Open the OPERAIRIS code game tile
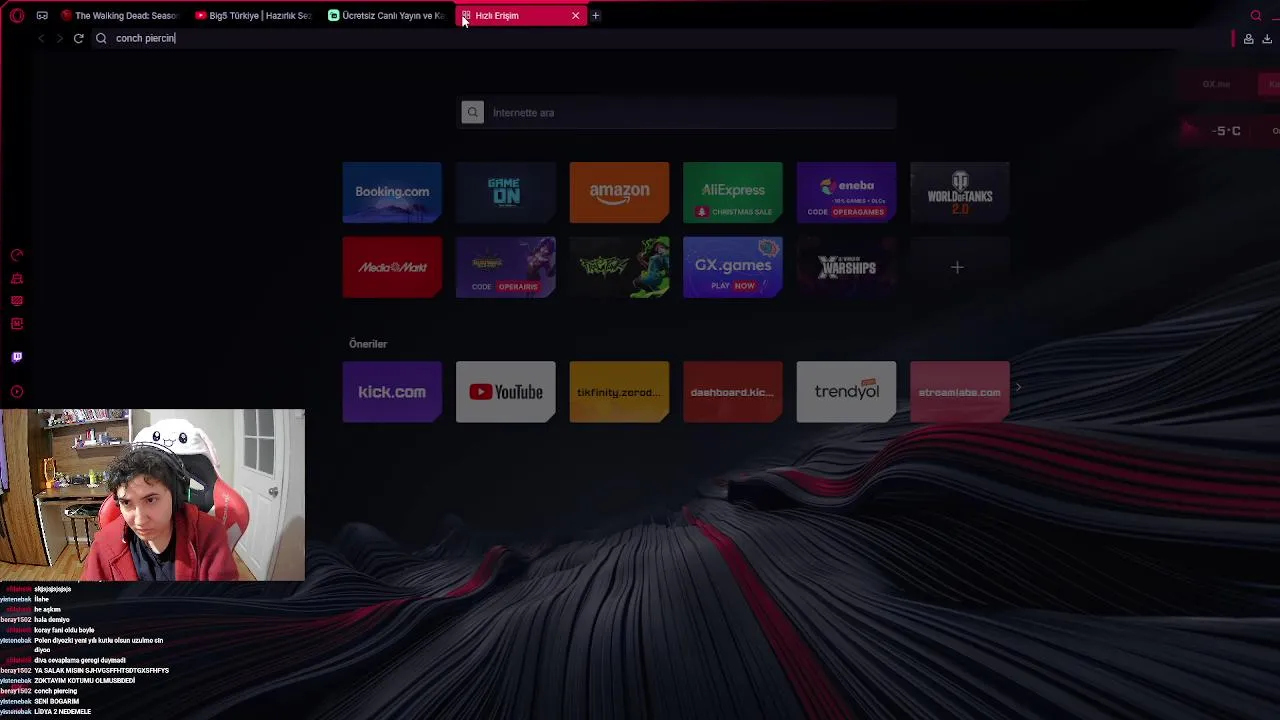The image size is (1280, 720). click(x=505, y=267)
